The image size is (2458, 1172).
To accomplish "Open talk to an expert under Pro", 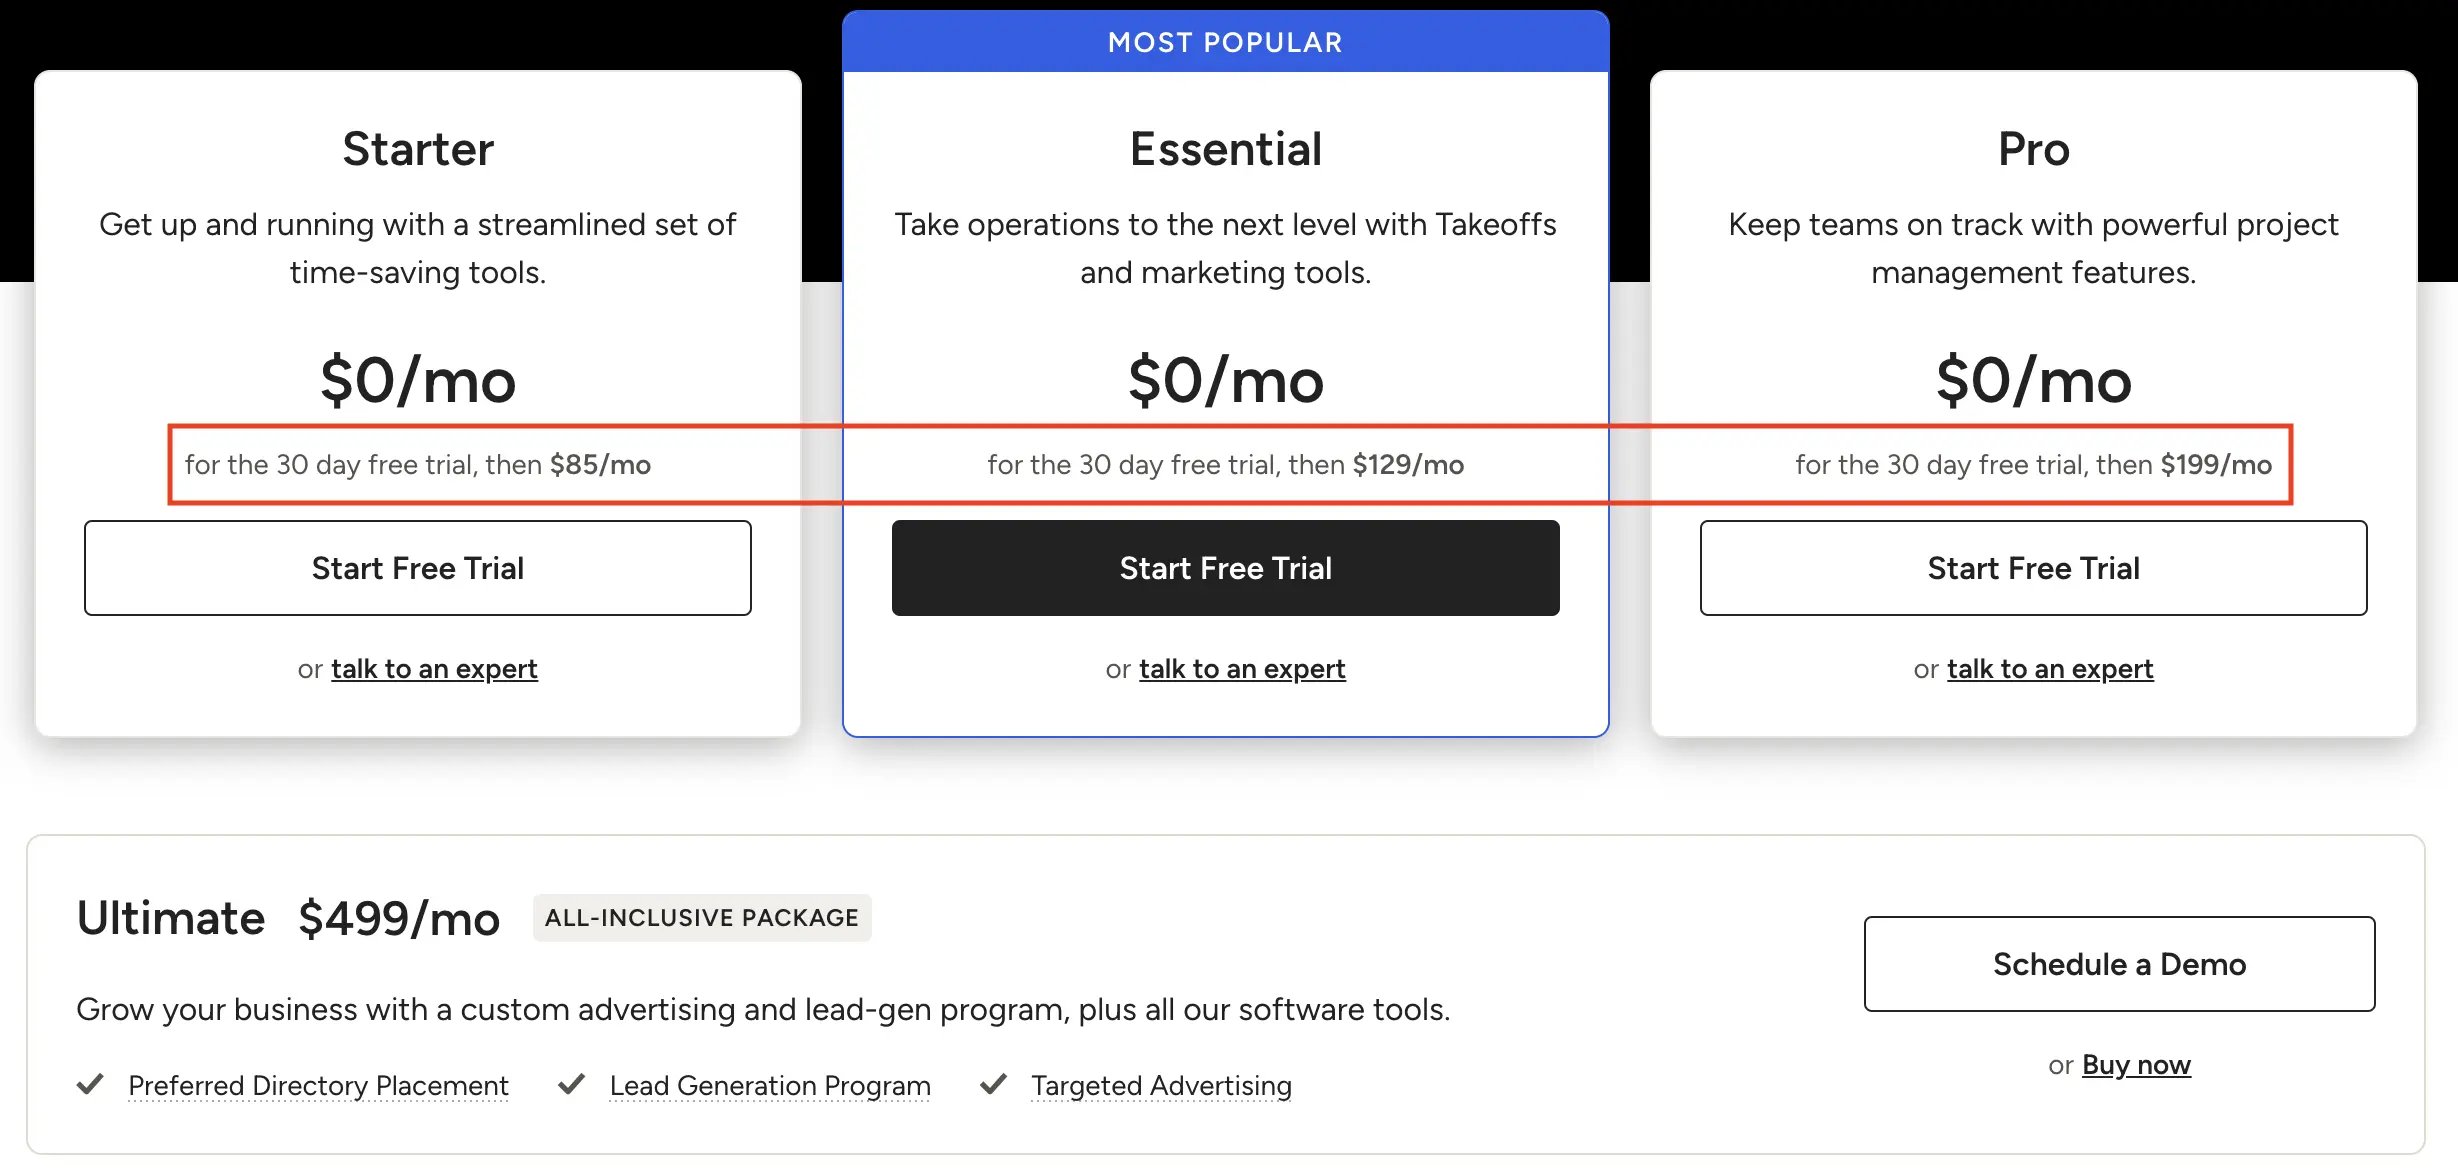I will pos(2049,668).
